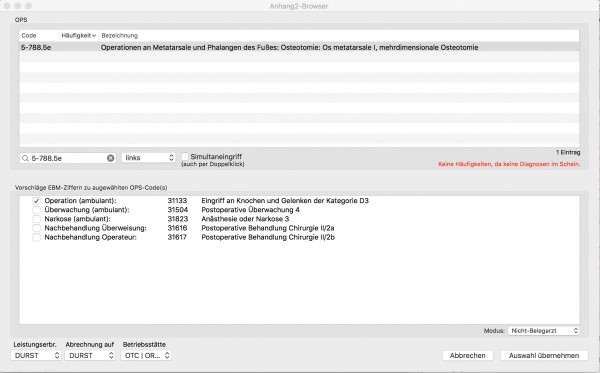Click text Postoperative Behandlung Chirurgie II/2b

point(268,238)
